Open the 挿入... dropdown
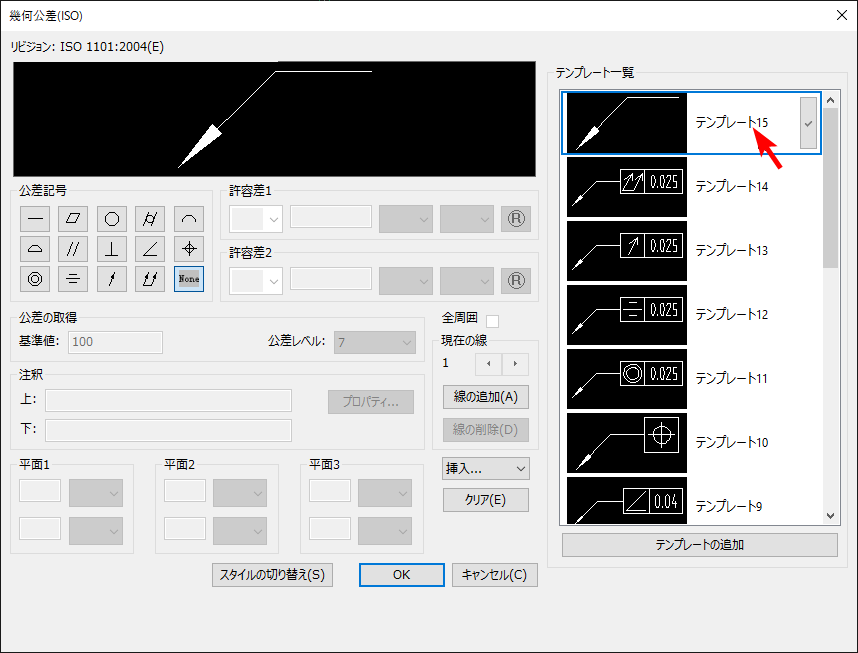The width and height of the screenshot is (858, 653). (x=485, y=468)
